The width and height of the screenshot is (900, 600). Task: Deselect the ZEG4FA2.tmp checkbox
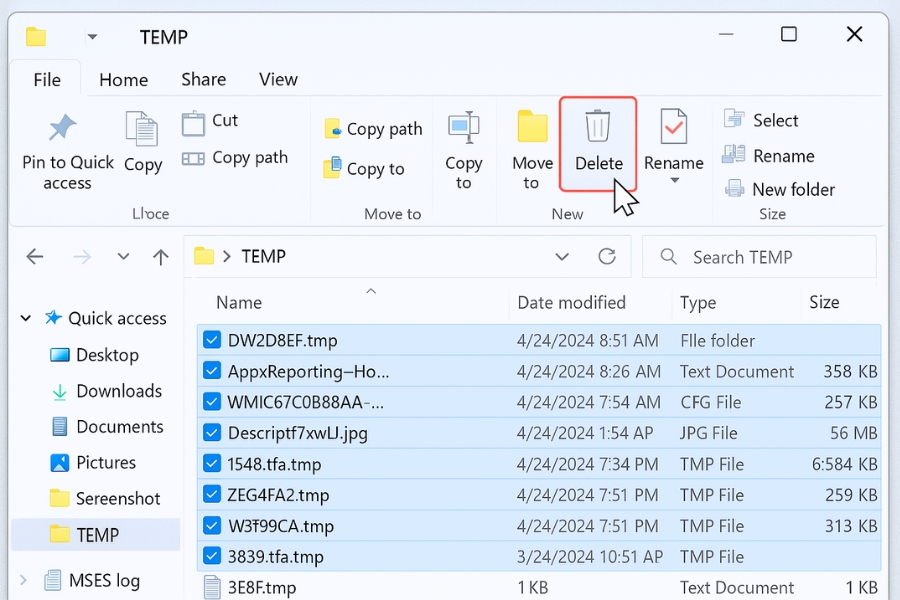[x=211, y=495]
